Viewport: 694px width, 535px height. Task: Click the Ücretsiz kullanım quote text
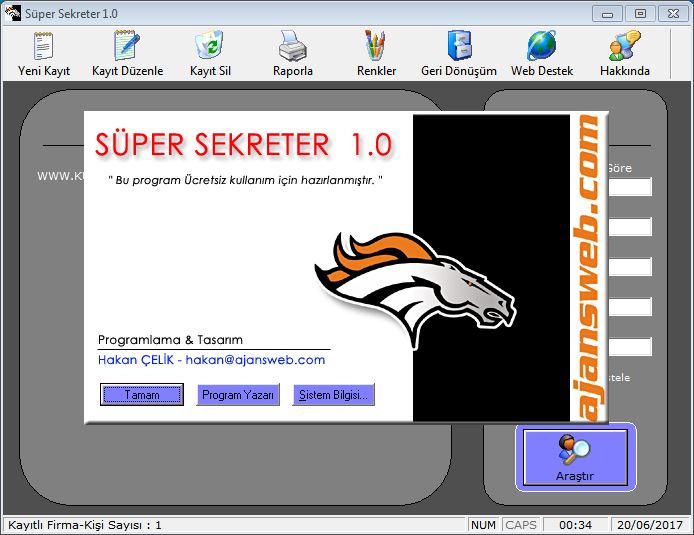pyautogui.click(x=245, y=180)
